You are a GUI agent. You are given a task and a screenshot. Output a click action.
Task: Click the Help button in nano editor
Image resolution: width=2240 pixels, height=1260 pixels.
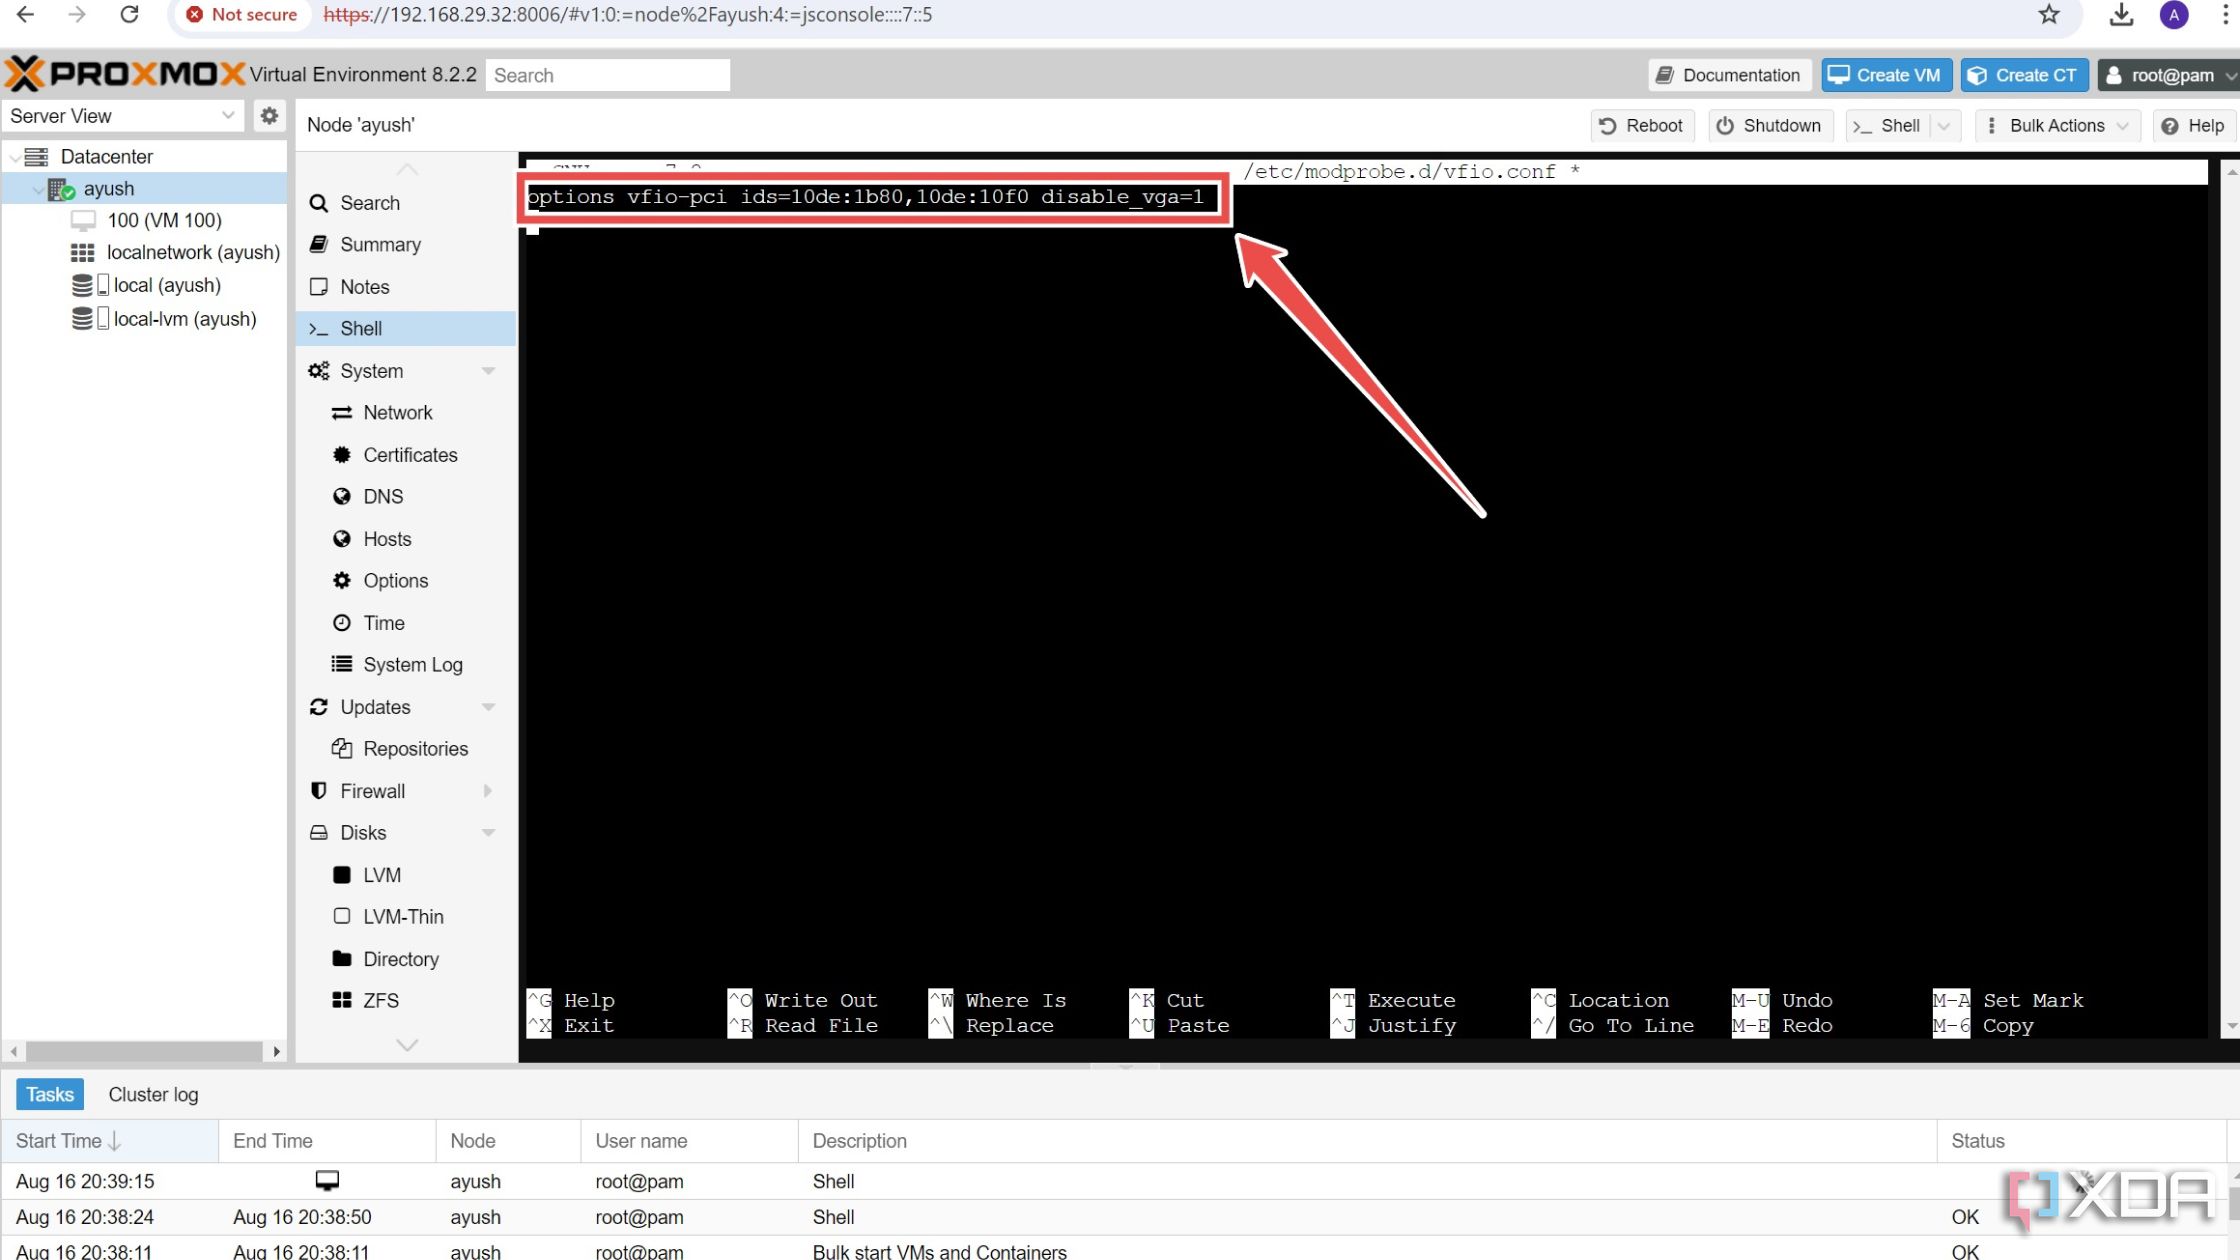click(x=588, y=1000)
